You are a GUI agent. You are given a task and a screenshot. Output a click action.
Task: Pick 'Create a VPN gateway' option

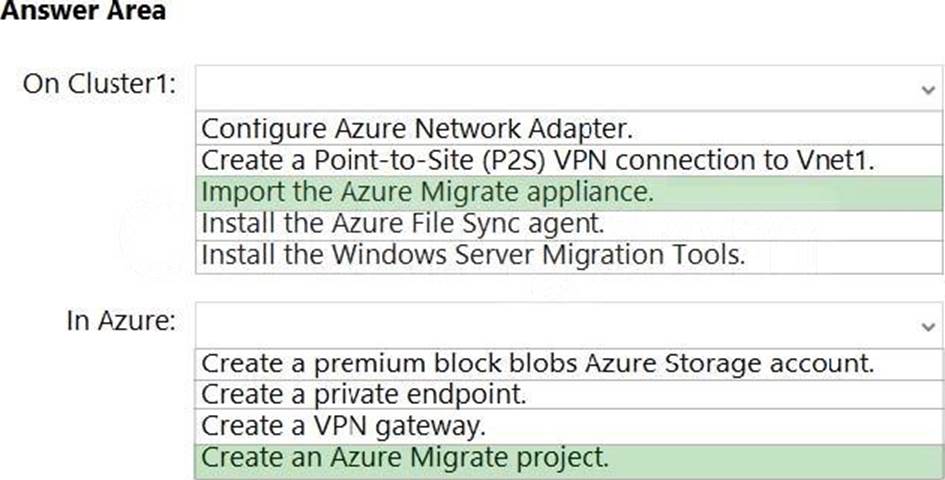coord(344,426)
